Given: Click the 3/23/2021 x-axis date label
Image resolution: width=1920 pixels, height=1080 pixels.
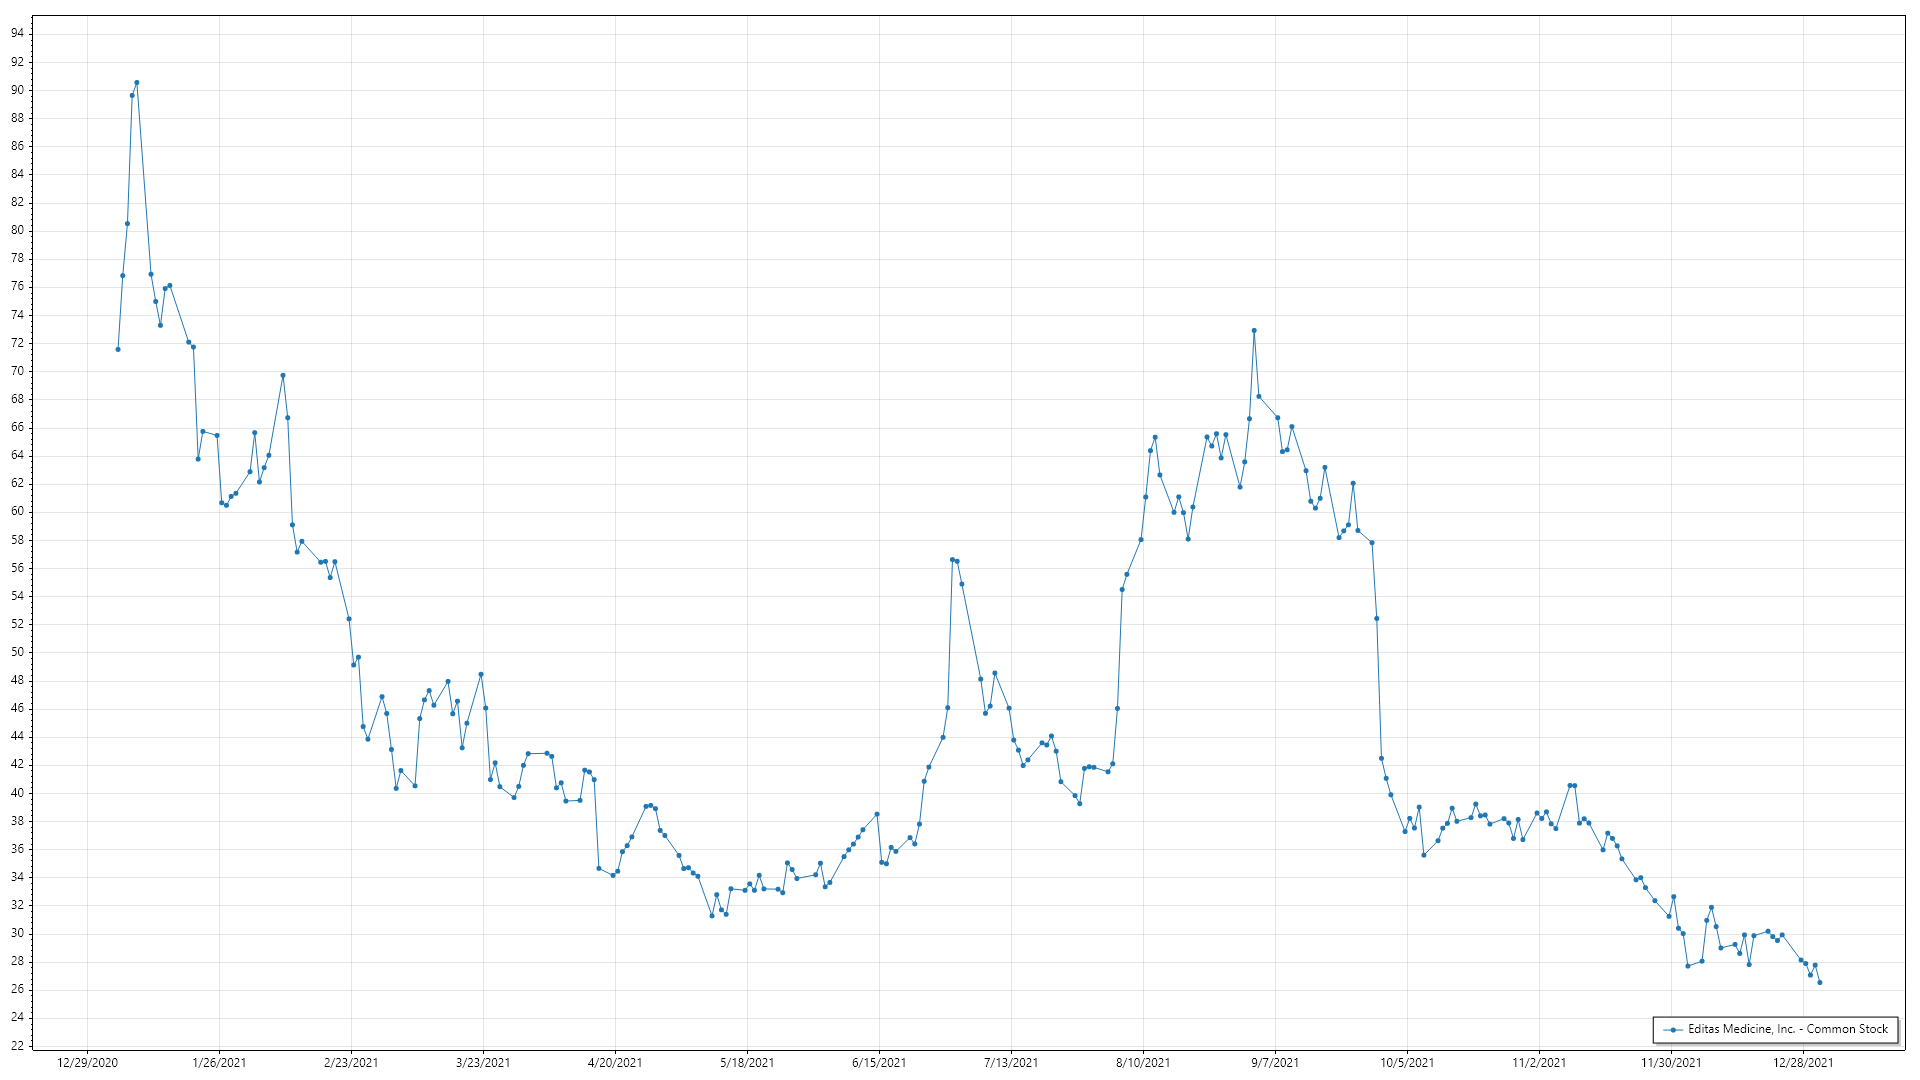Looking at the screenshot, I should point(483,1063).
